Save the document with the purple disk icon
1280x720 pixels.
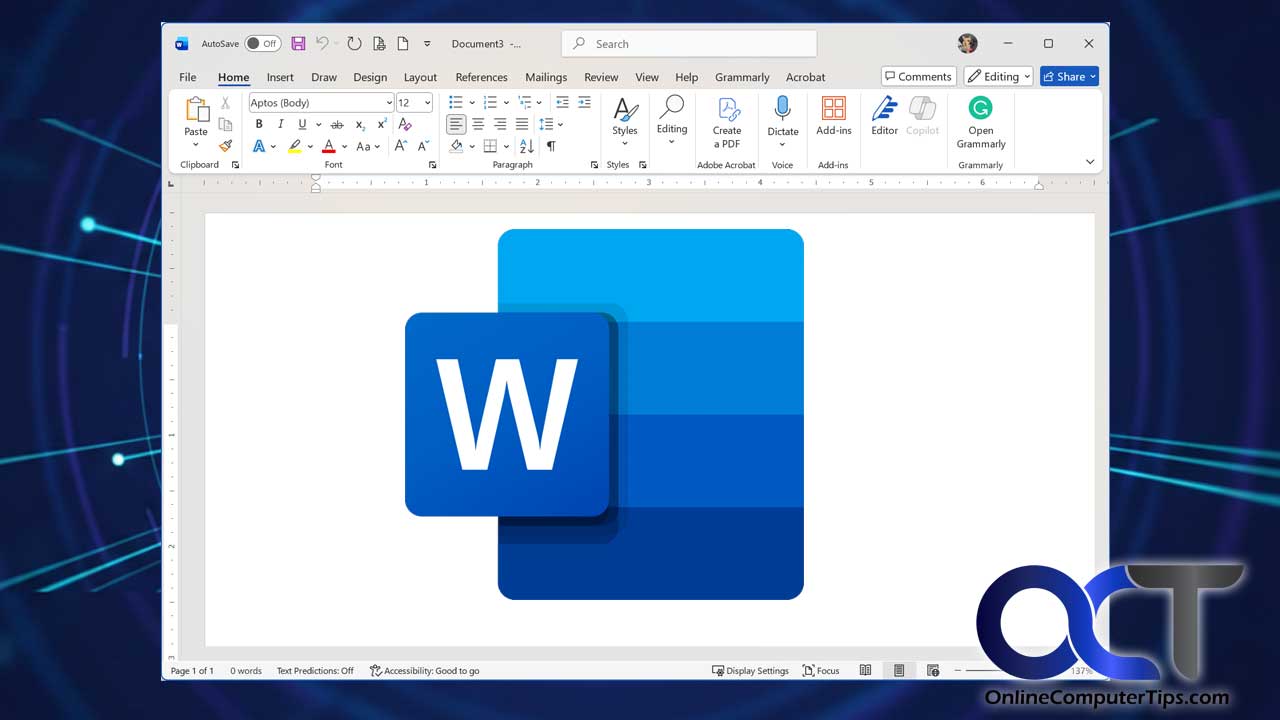pyautogui.click(x=298, y=44)
